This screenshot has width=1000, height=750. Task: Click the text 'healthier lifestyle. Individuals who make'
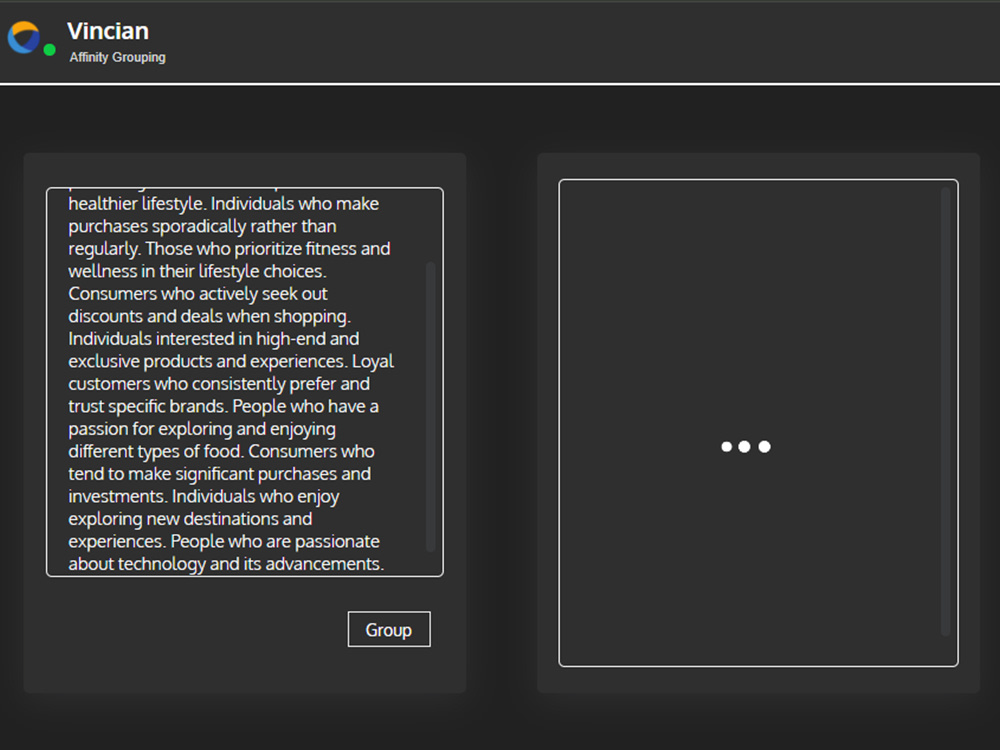point(224,203)
